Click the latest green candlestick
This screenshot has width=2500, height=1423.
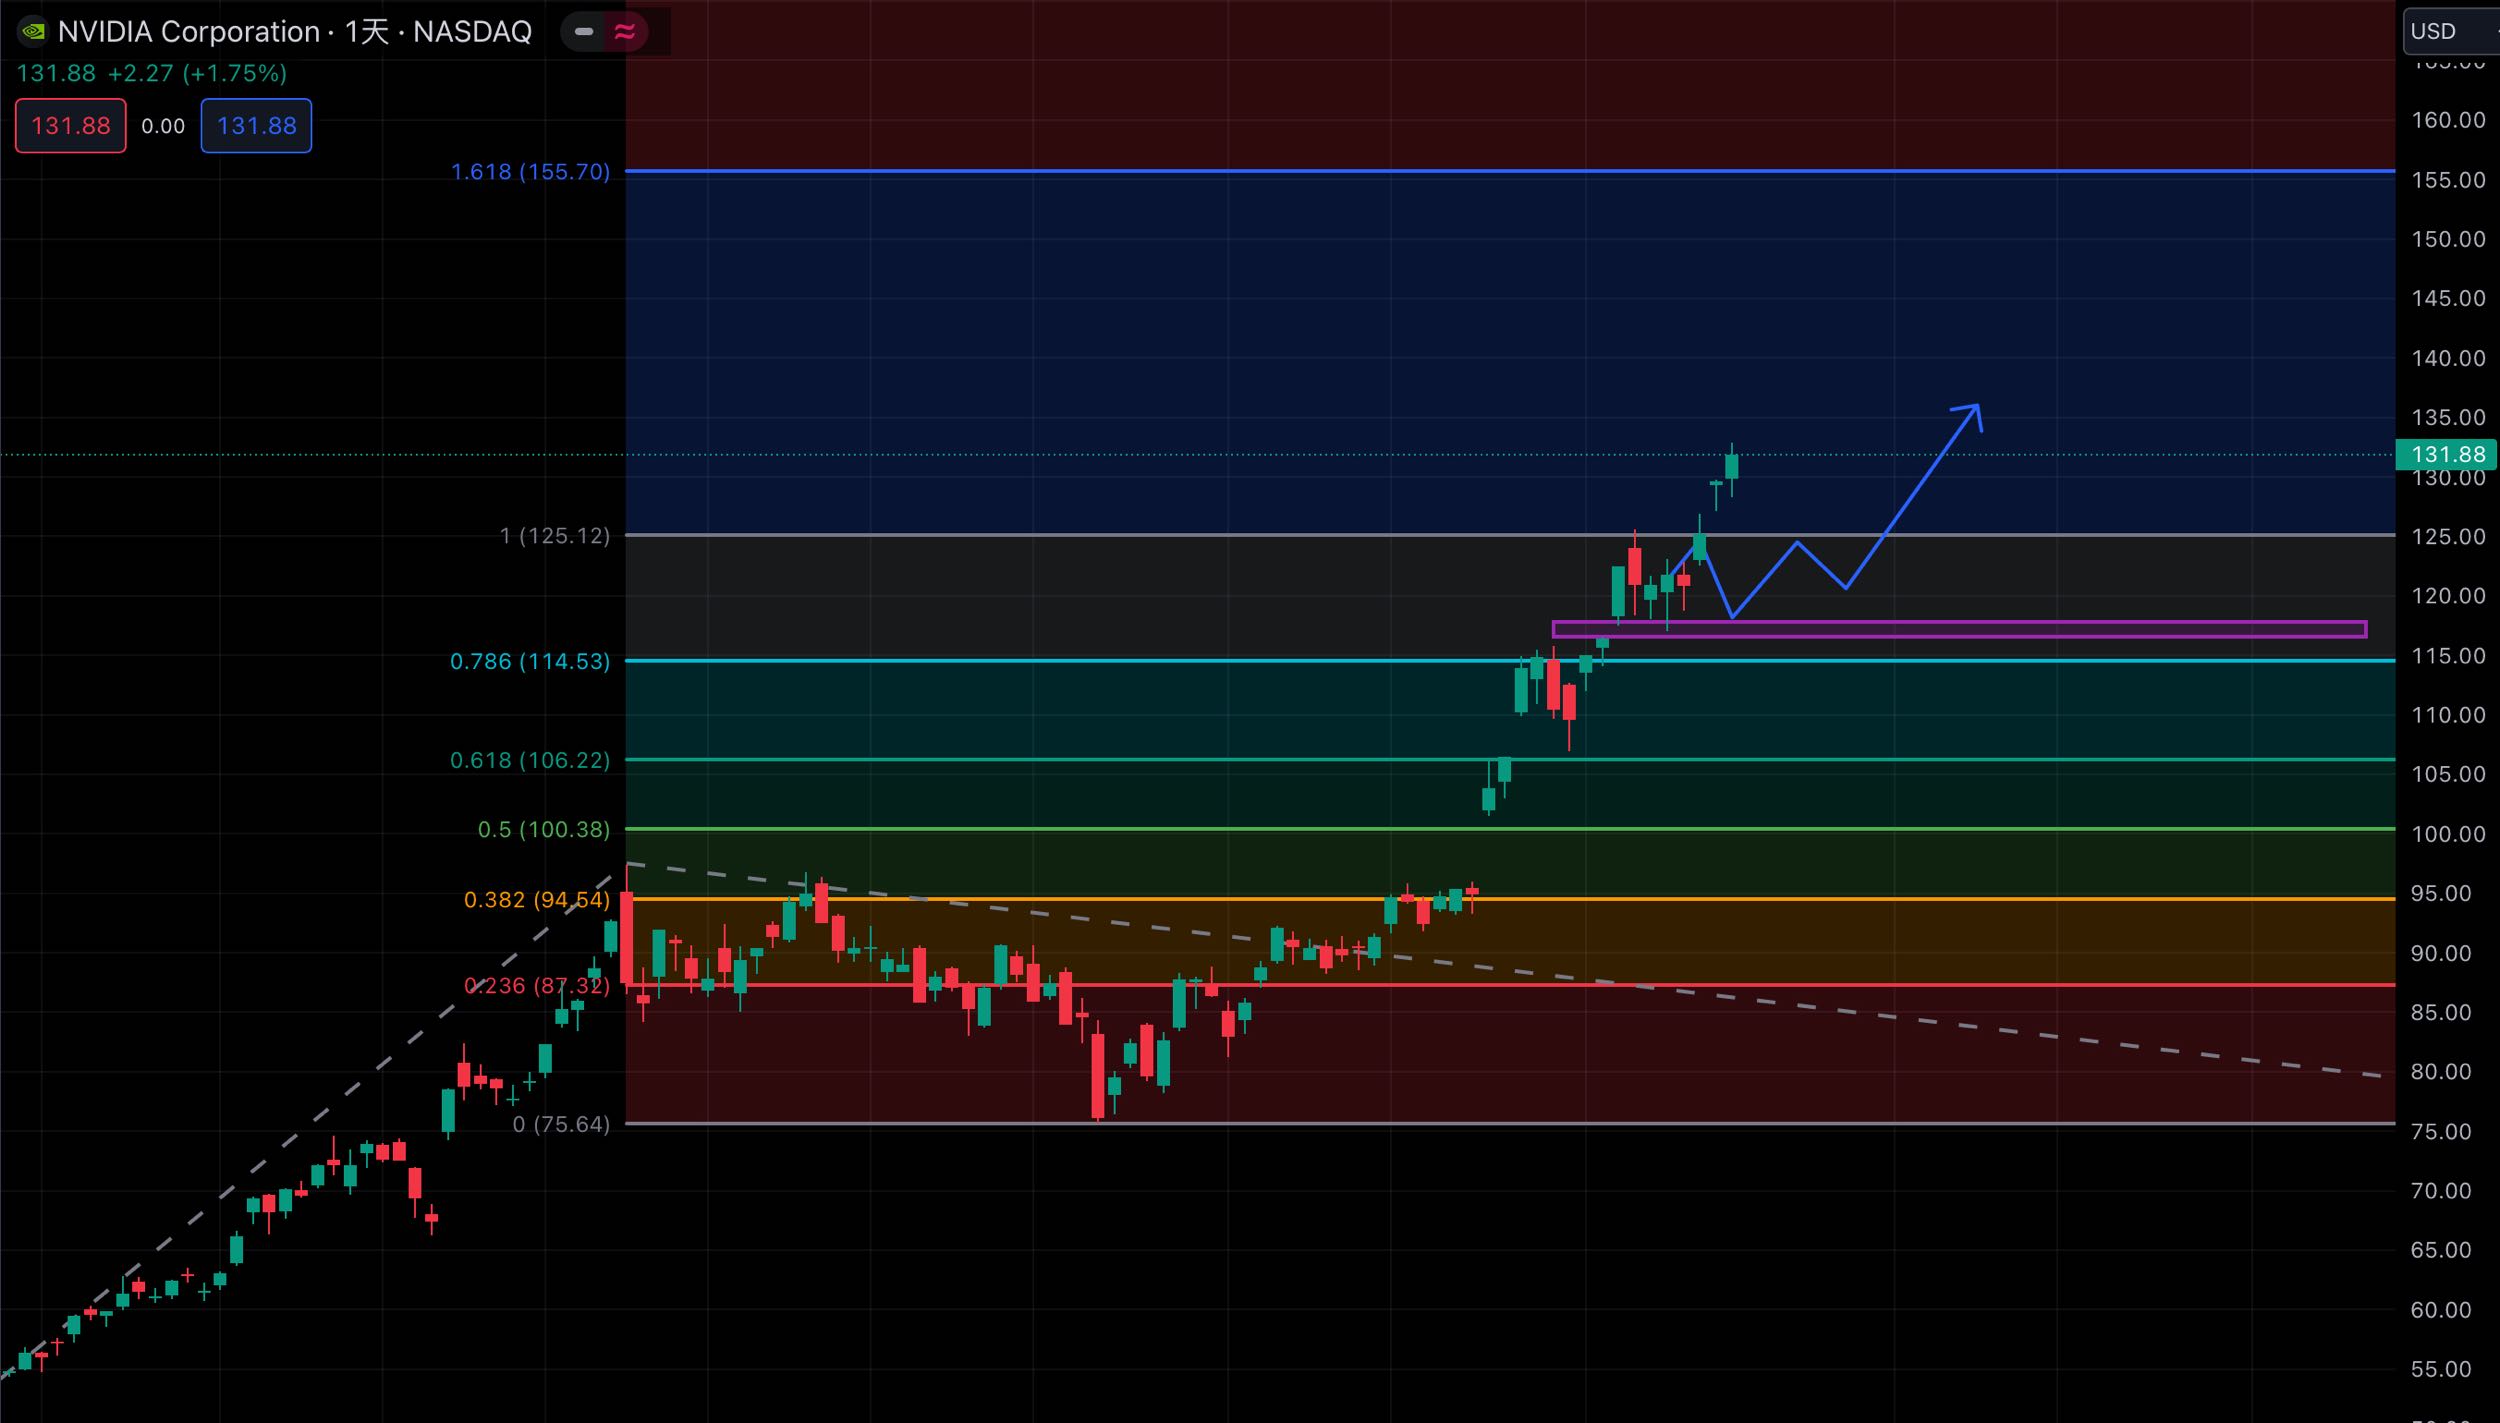(x=1731, y=467)
